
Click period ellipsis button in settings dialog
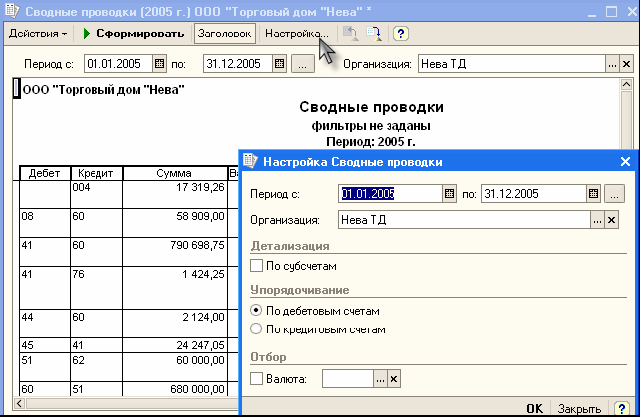click(615, 193)
